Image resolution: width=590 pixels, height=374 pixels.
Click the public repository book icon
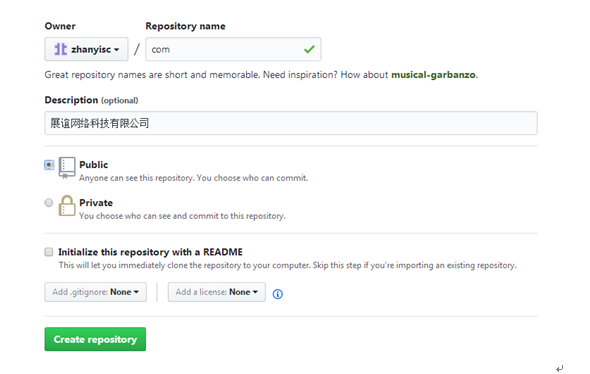pos(67,168)
